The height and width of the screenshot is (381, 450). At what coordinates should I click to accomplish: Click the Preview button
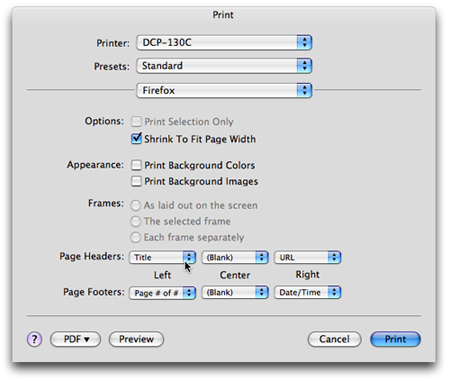[136, 339]
